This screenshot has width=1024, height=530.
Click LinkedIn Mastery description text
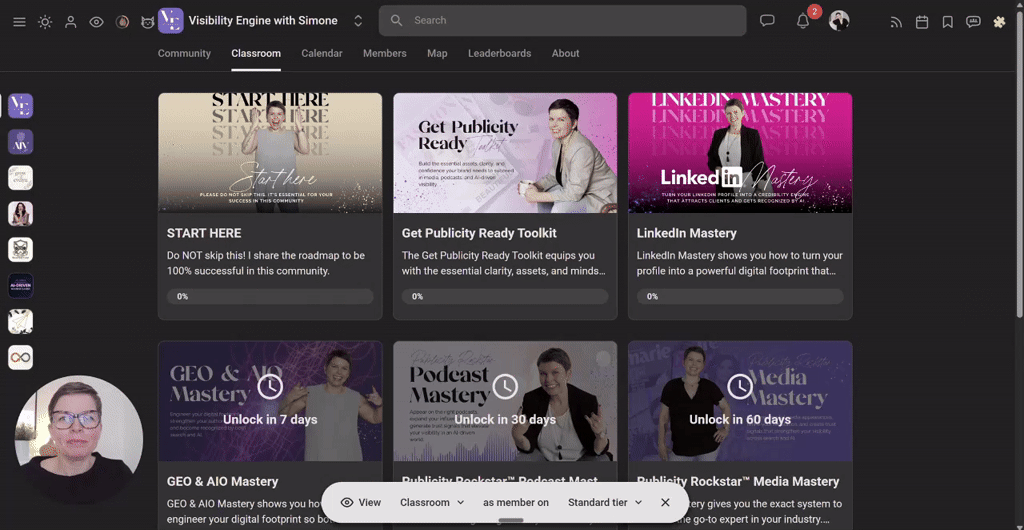coord(740,263)
